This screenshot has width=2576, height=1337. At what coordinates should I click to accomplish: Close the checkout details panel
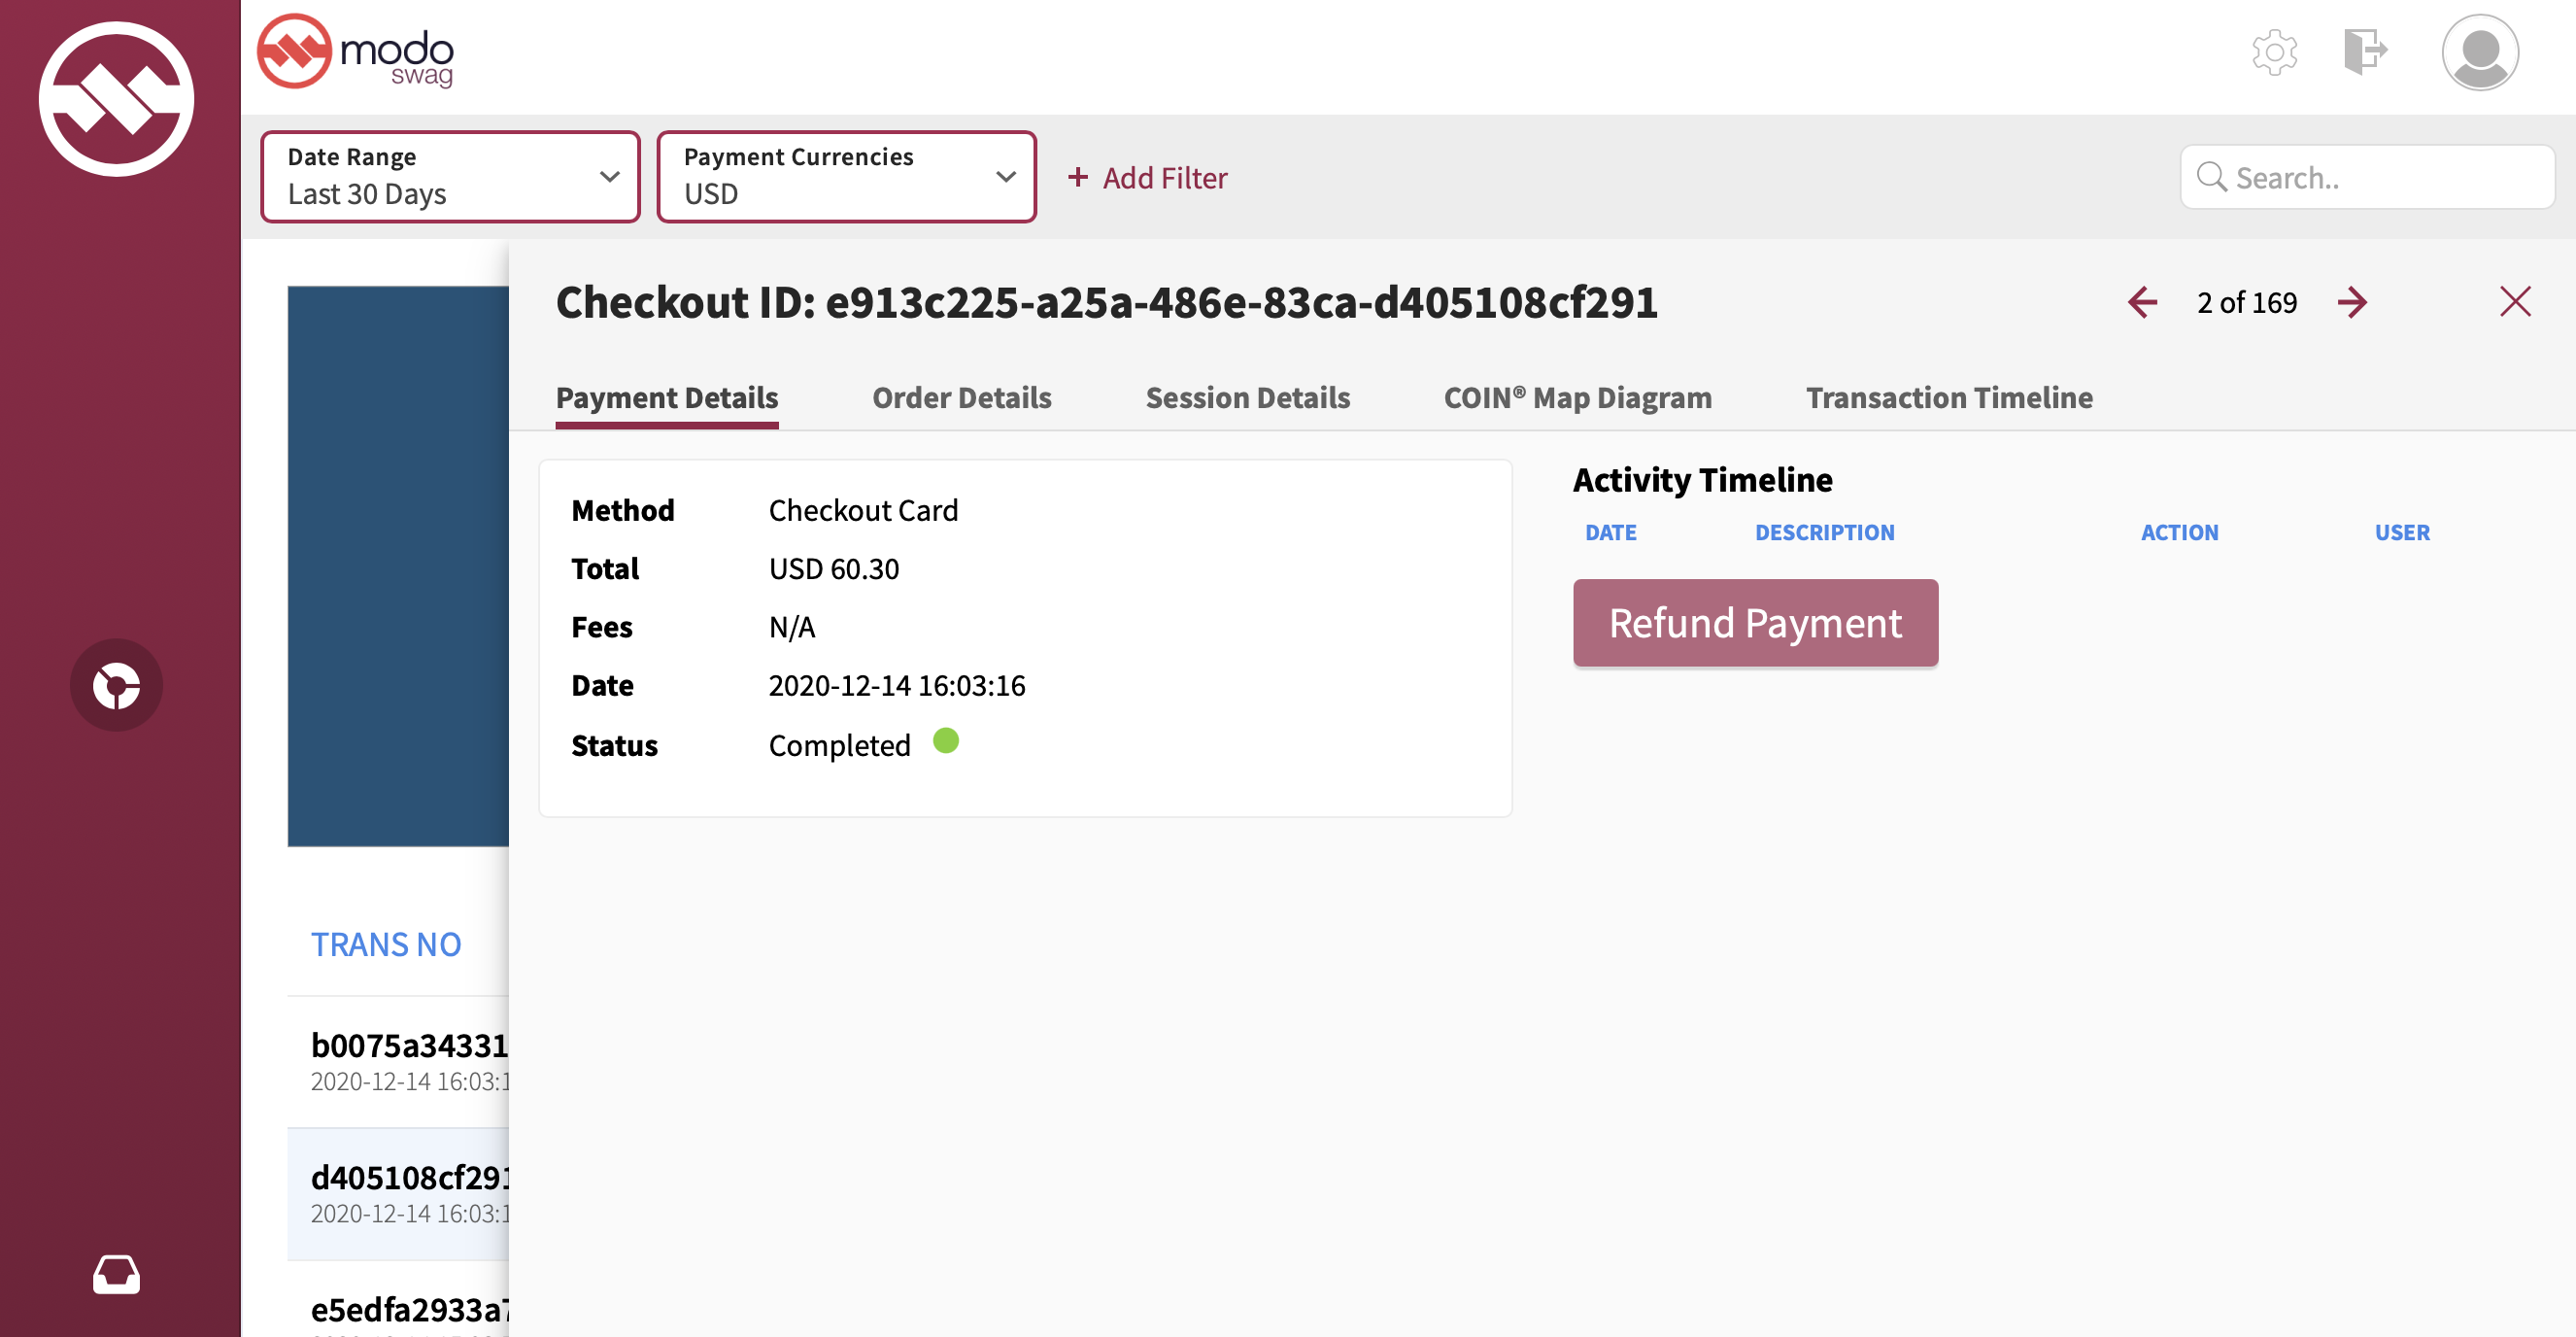tap(2514, 302)
